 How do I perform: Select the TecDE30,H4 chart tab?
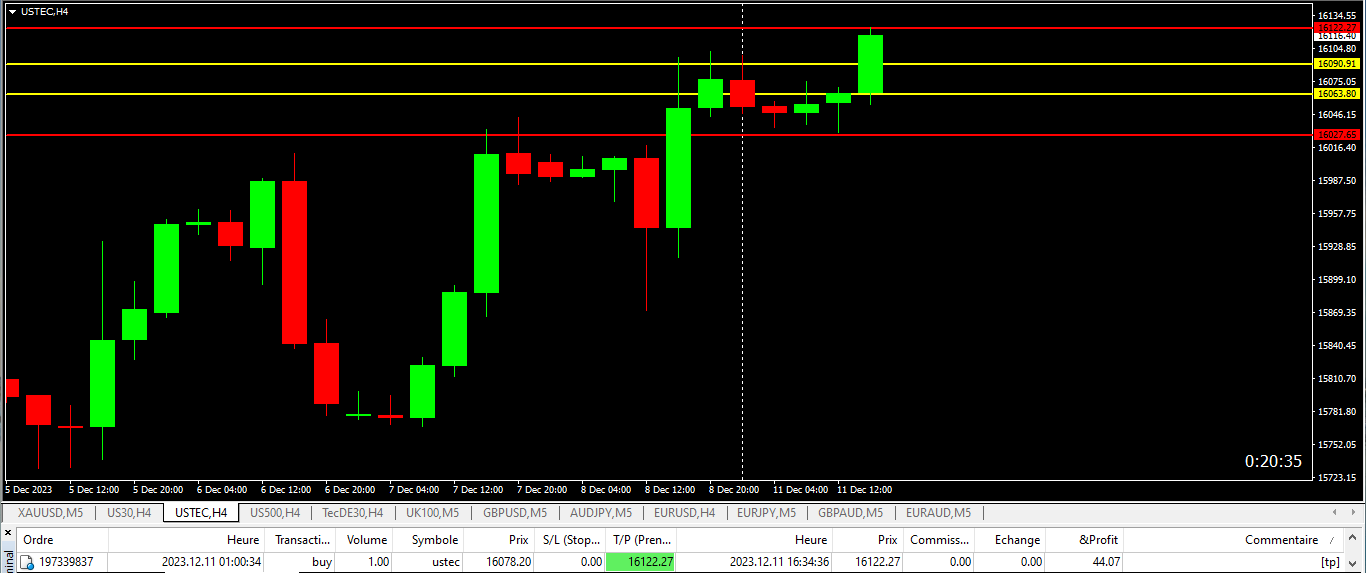352,513
